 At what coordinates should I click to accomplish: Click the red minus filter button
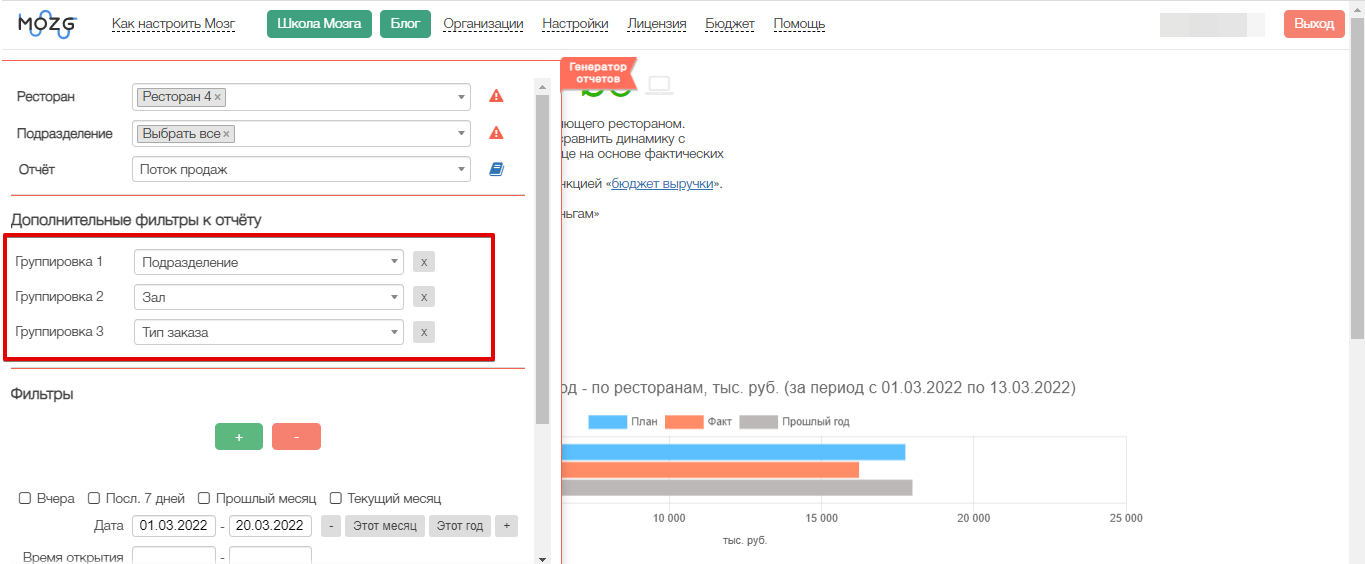pyautogui.click(x=296, y=437)
